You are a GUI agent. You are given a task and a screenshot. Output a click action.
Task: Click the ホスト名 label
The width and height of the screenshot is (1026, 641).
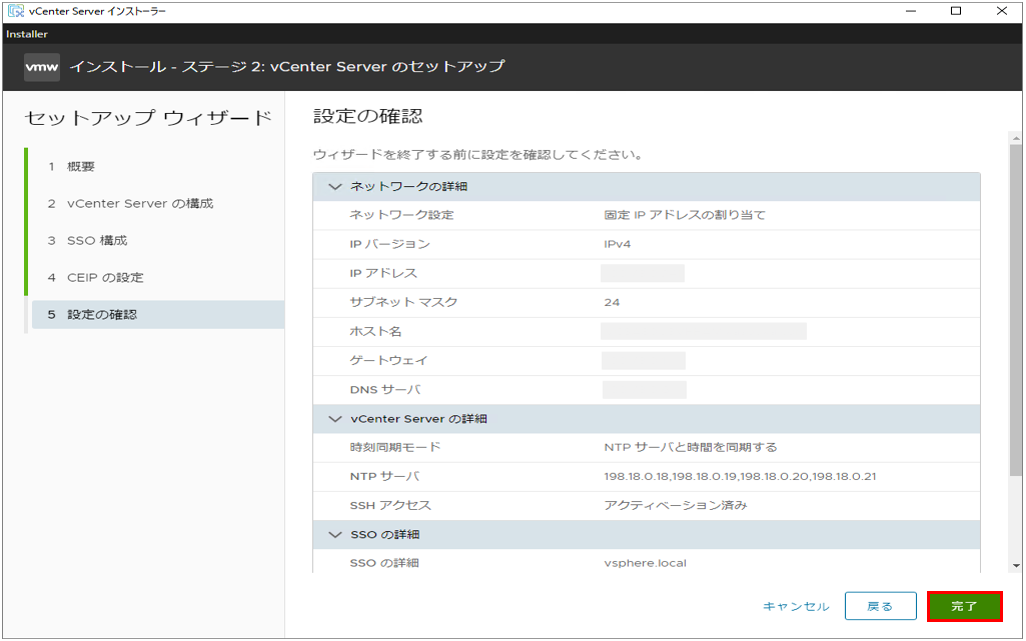(376, 332)
